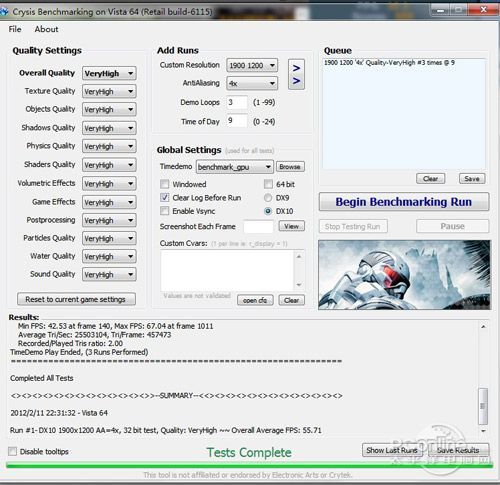The height and width of the screenshot is (485, 500).
Task: Expand Shaders Quality dropdown
Action: [x=109, y=165]
